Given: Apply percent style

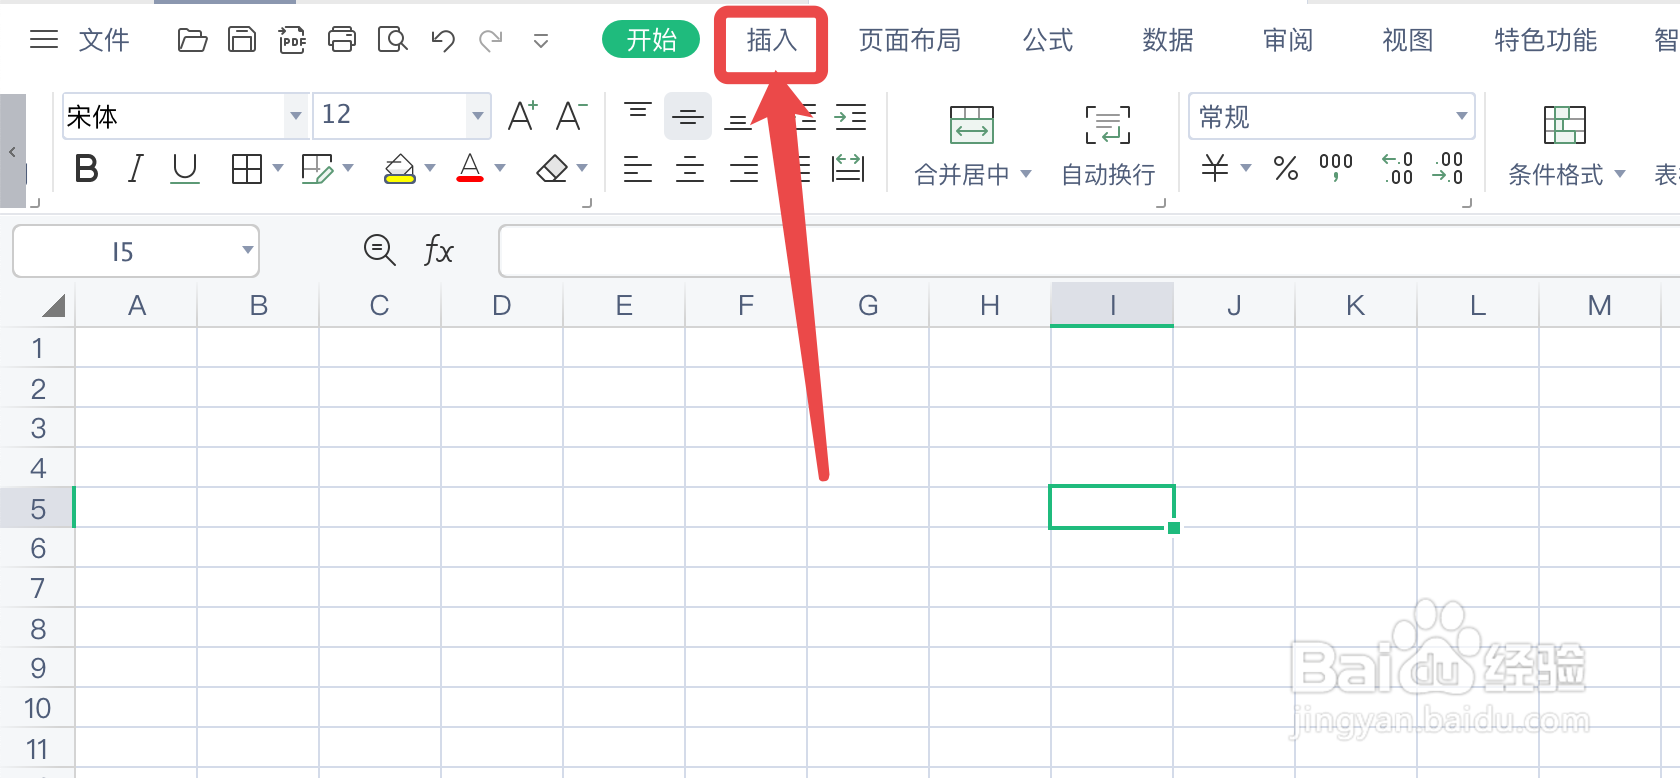Looking at the screenshot, I should coord(1286,168).
